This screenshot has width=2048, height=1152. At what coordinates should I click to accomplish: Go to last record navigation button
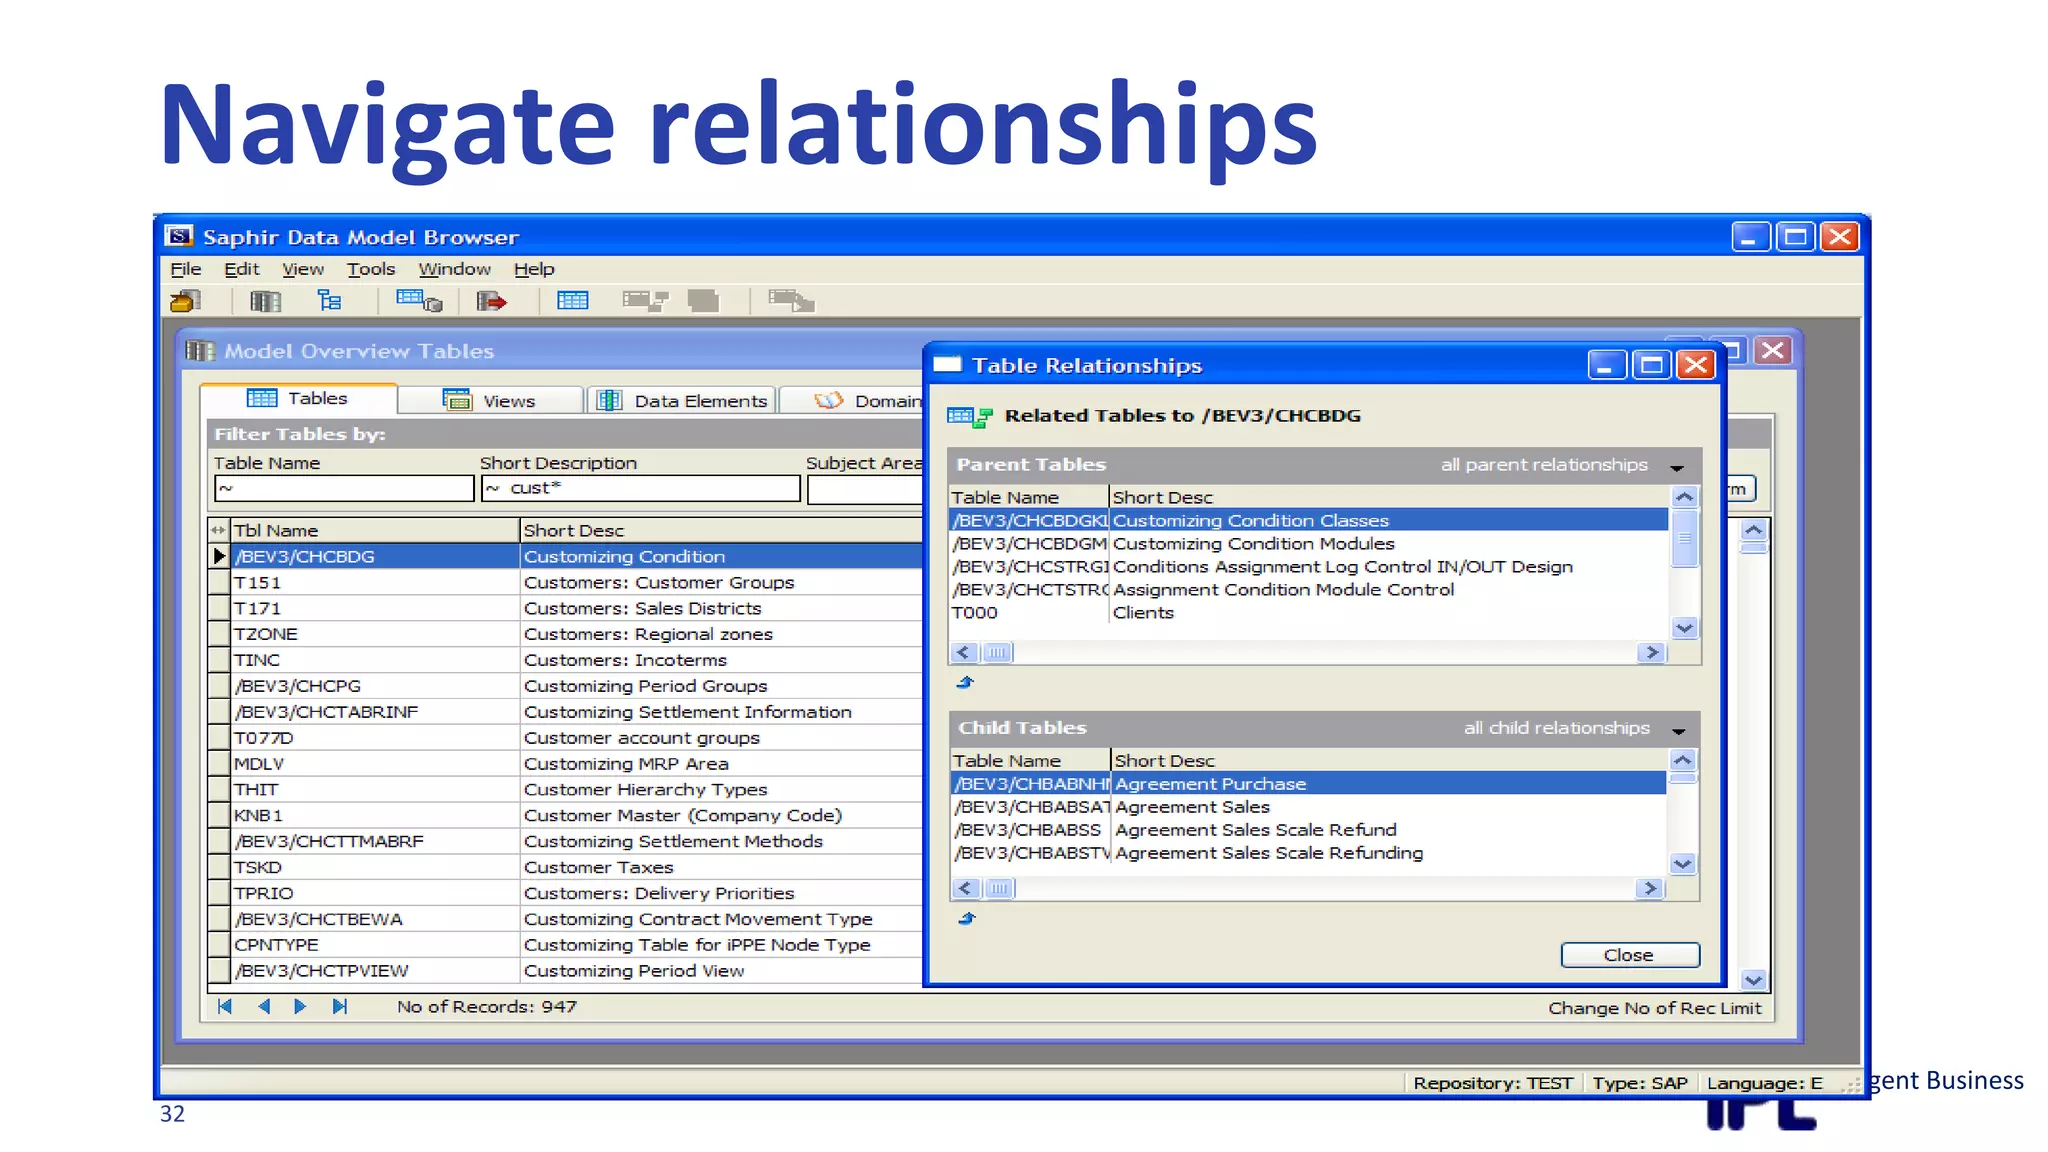click(x=340, y=1007)
